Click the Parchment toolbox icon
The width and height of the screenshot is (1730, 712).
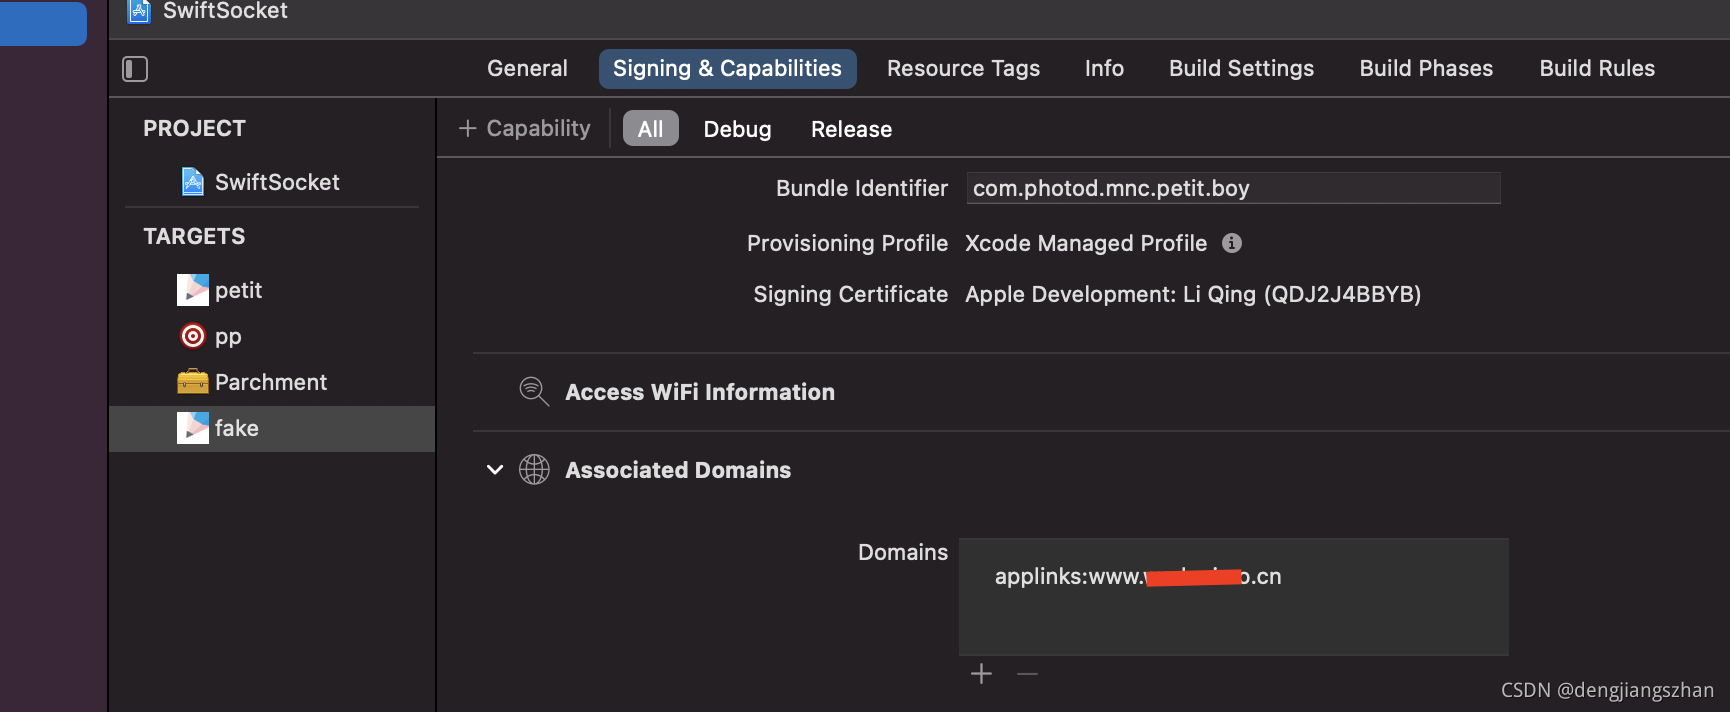pyautogui.click(x=193, y=382)
